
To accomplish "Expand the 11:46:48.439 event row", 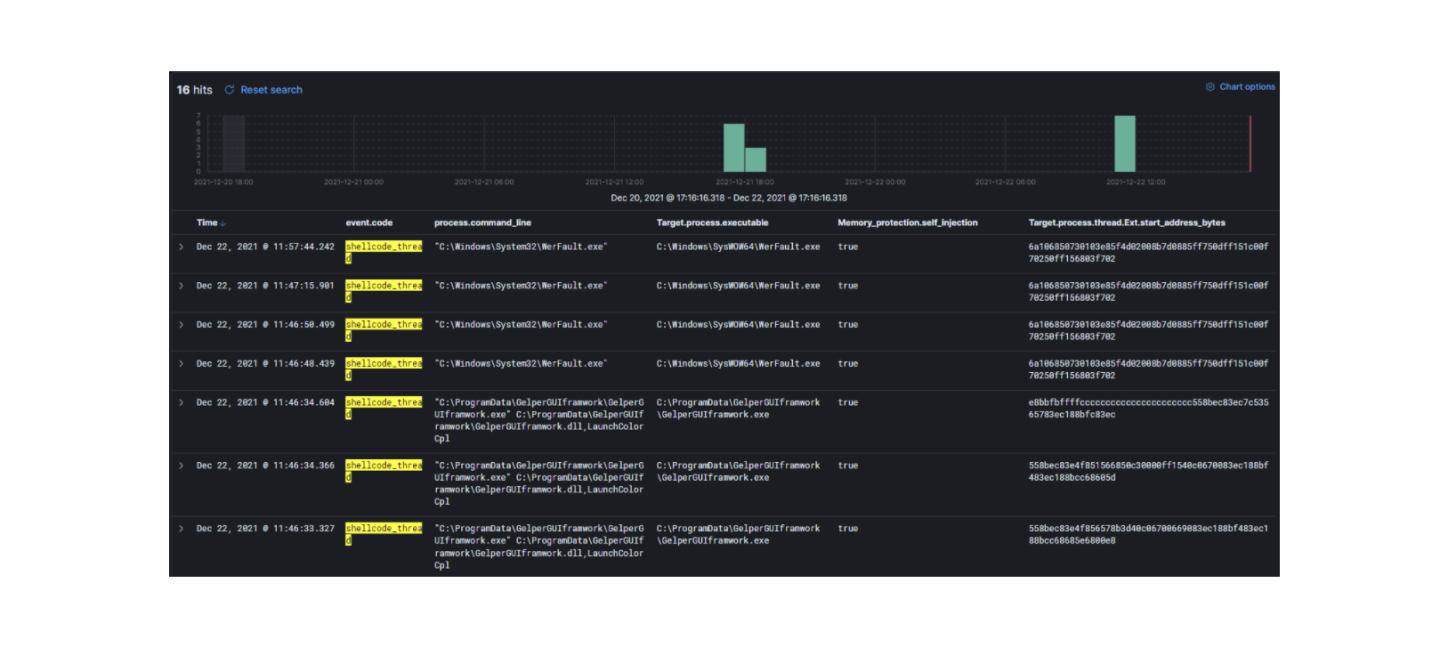I will [181, 363].
